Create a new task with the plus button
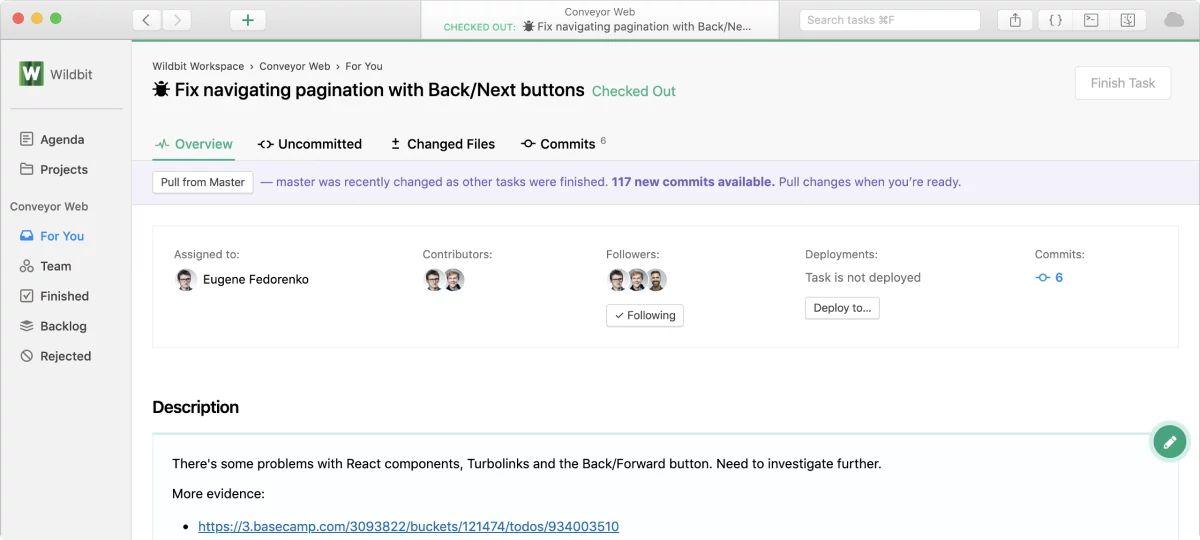 [248, 20]
